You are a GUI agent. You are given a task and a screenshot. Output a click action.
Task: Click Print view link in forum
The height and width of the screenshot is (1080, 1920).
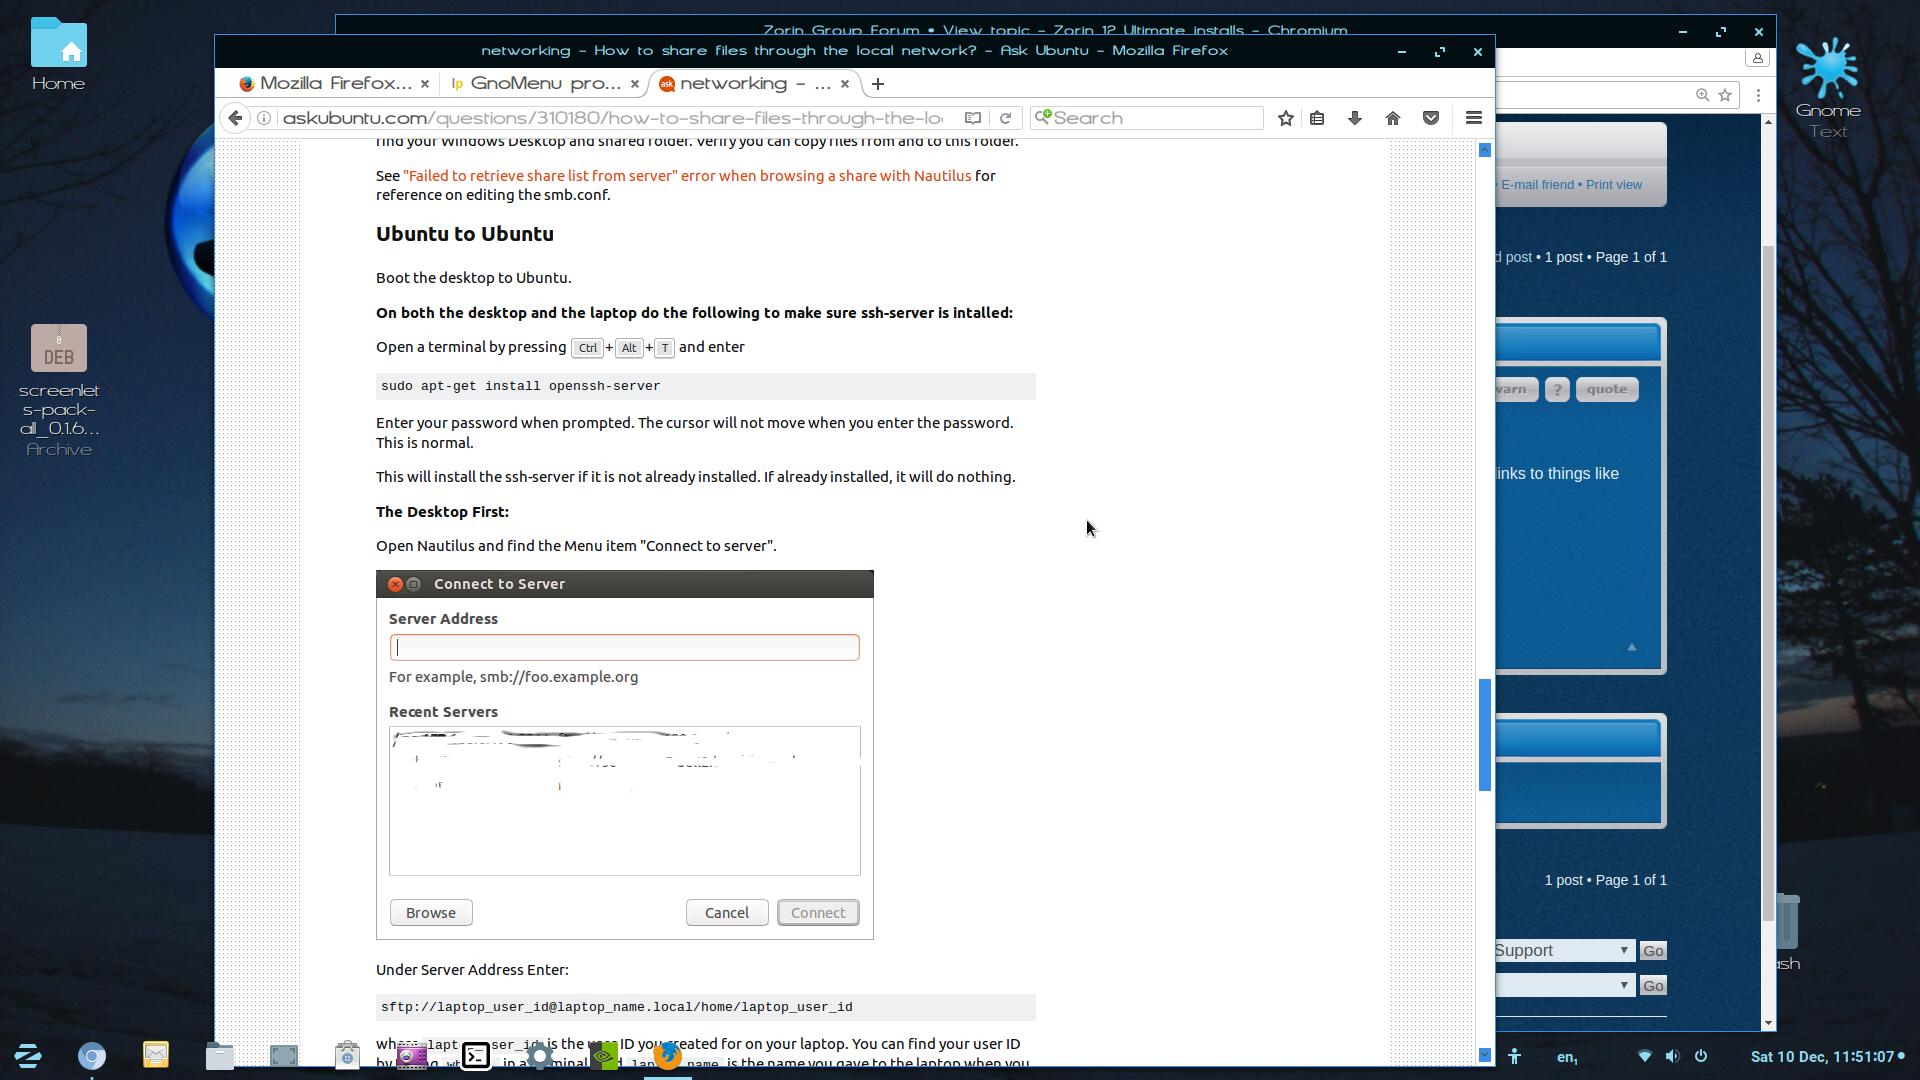click(x=1613, y=185)
